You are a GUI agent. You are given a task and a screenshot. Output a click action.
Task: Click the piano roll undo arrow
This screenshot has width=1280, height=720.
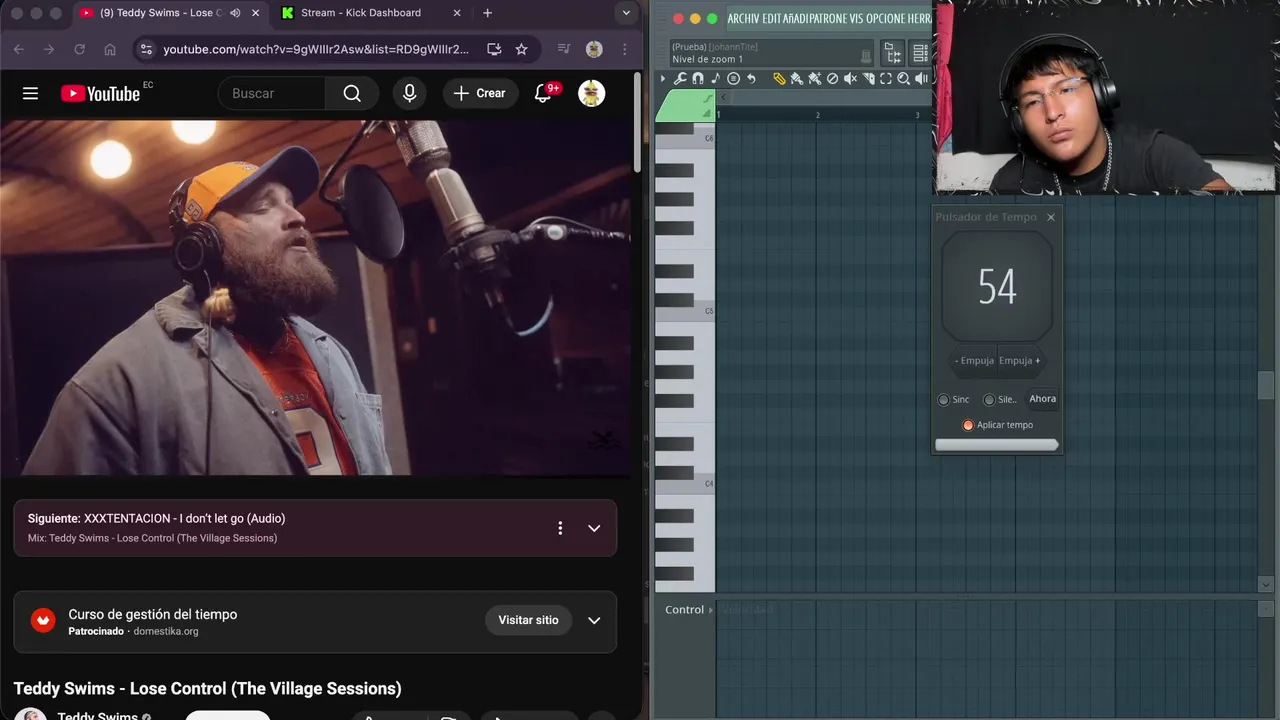click(x=751, y=78)
